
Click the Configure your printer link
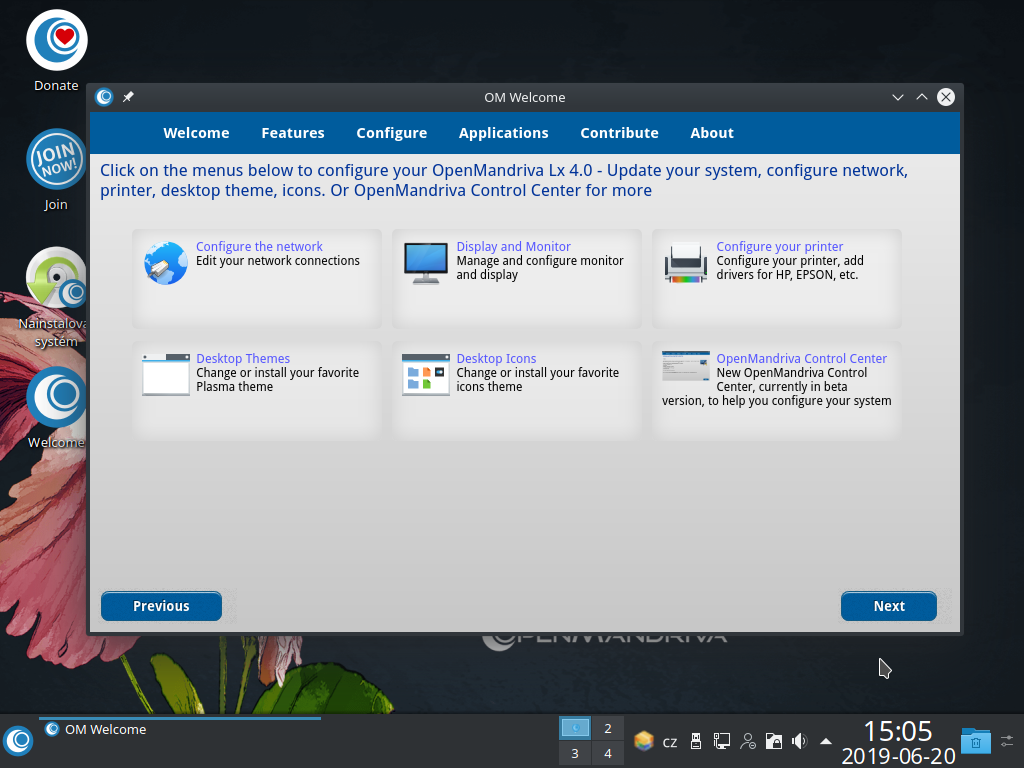780,246
